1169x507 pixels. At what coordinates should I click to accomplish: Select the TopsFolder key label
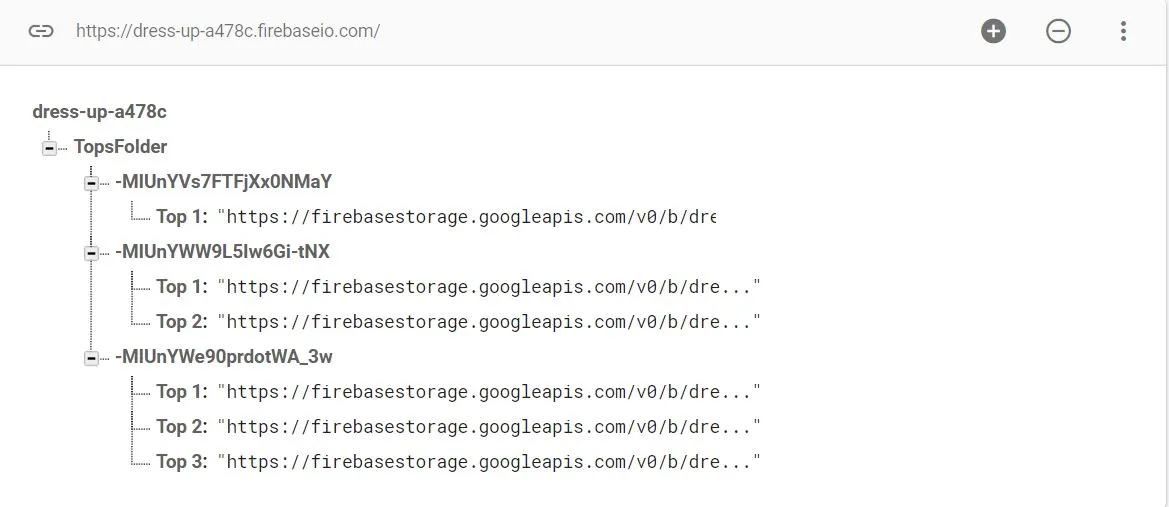pos(120,147)
